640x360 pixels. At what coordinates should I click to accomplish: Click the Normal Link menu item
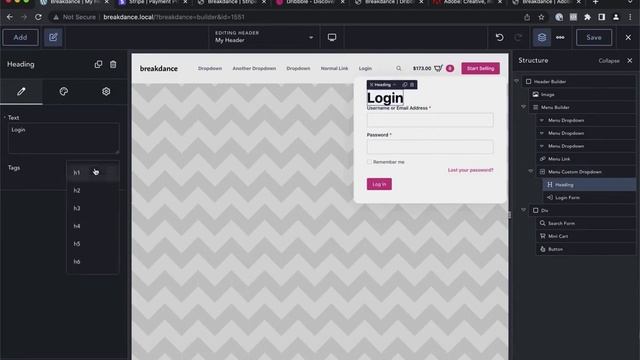[x=334, y=69]
